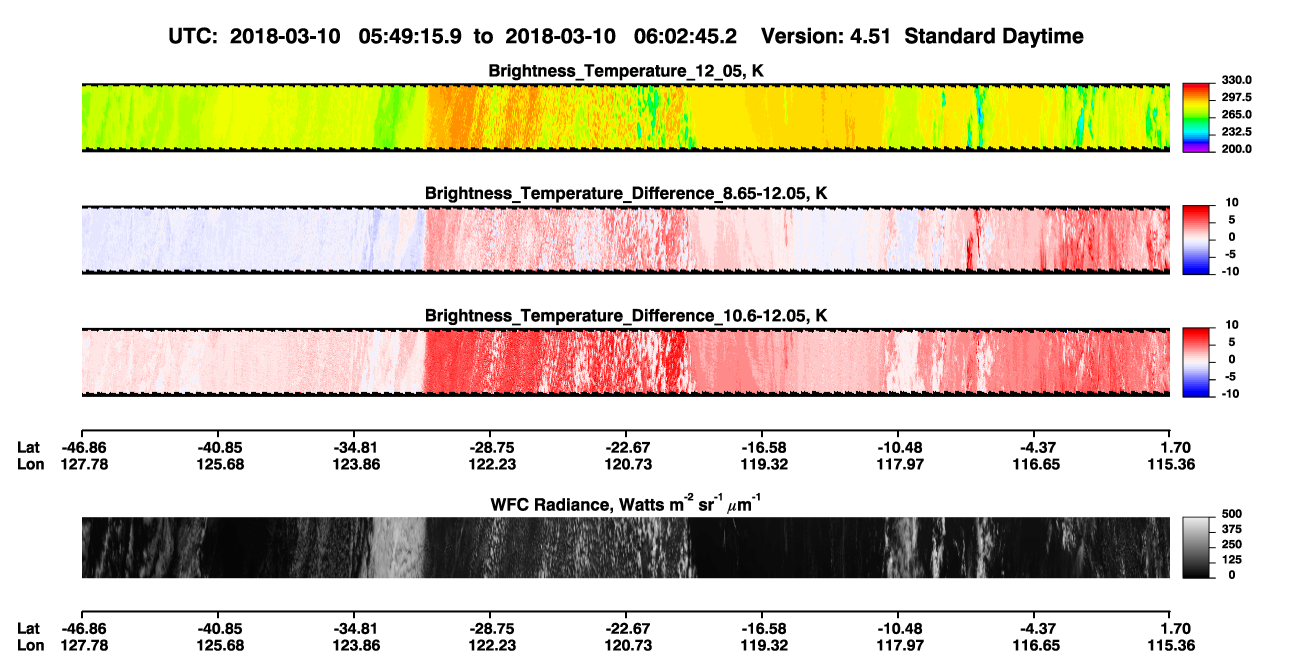Click the 'UTC:' label in the header
The height and width of the screenshot is (667, 1300).
tap(194, 37)
